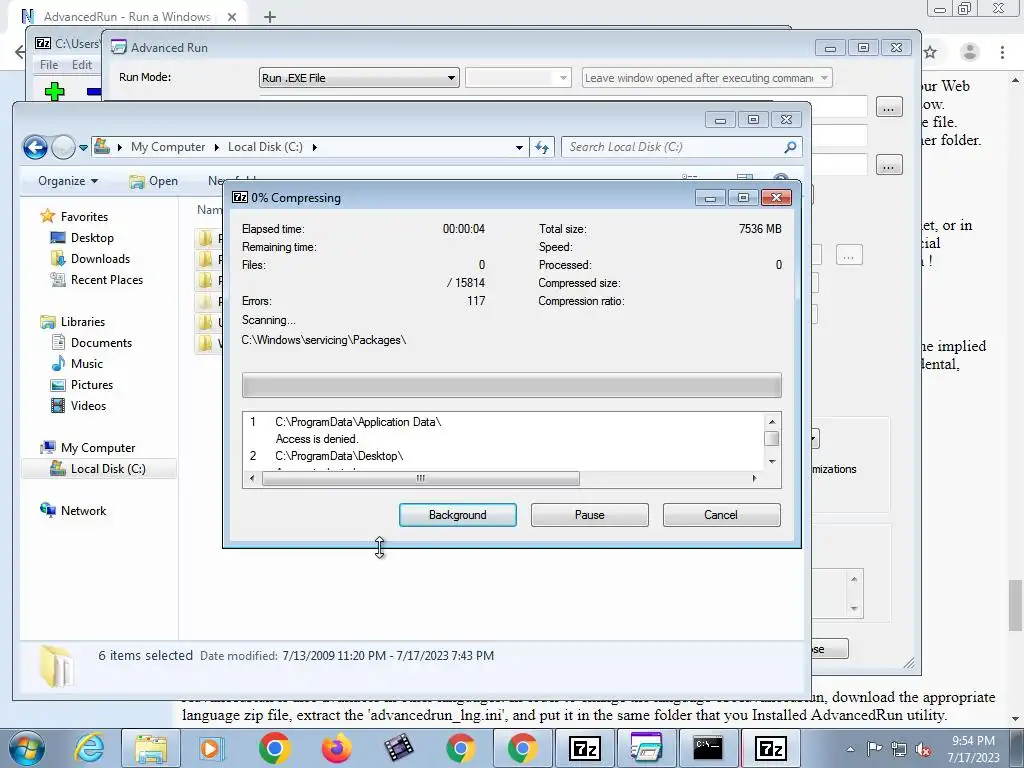Open the Organize menu

tap(67, 181)
